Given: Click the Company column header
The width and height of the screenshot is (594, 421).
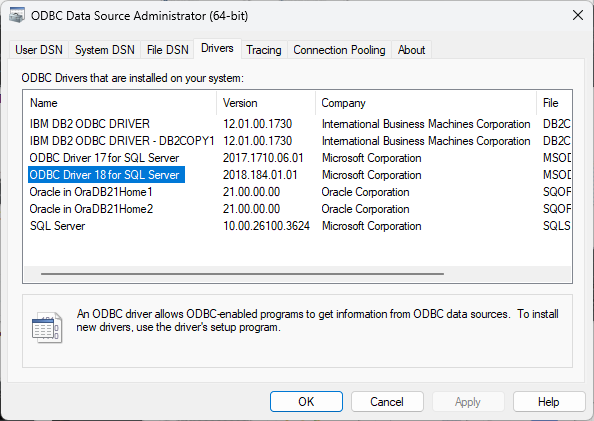Looking at the screenshot, I should tap(426, 103).
